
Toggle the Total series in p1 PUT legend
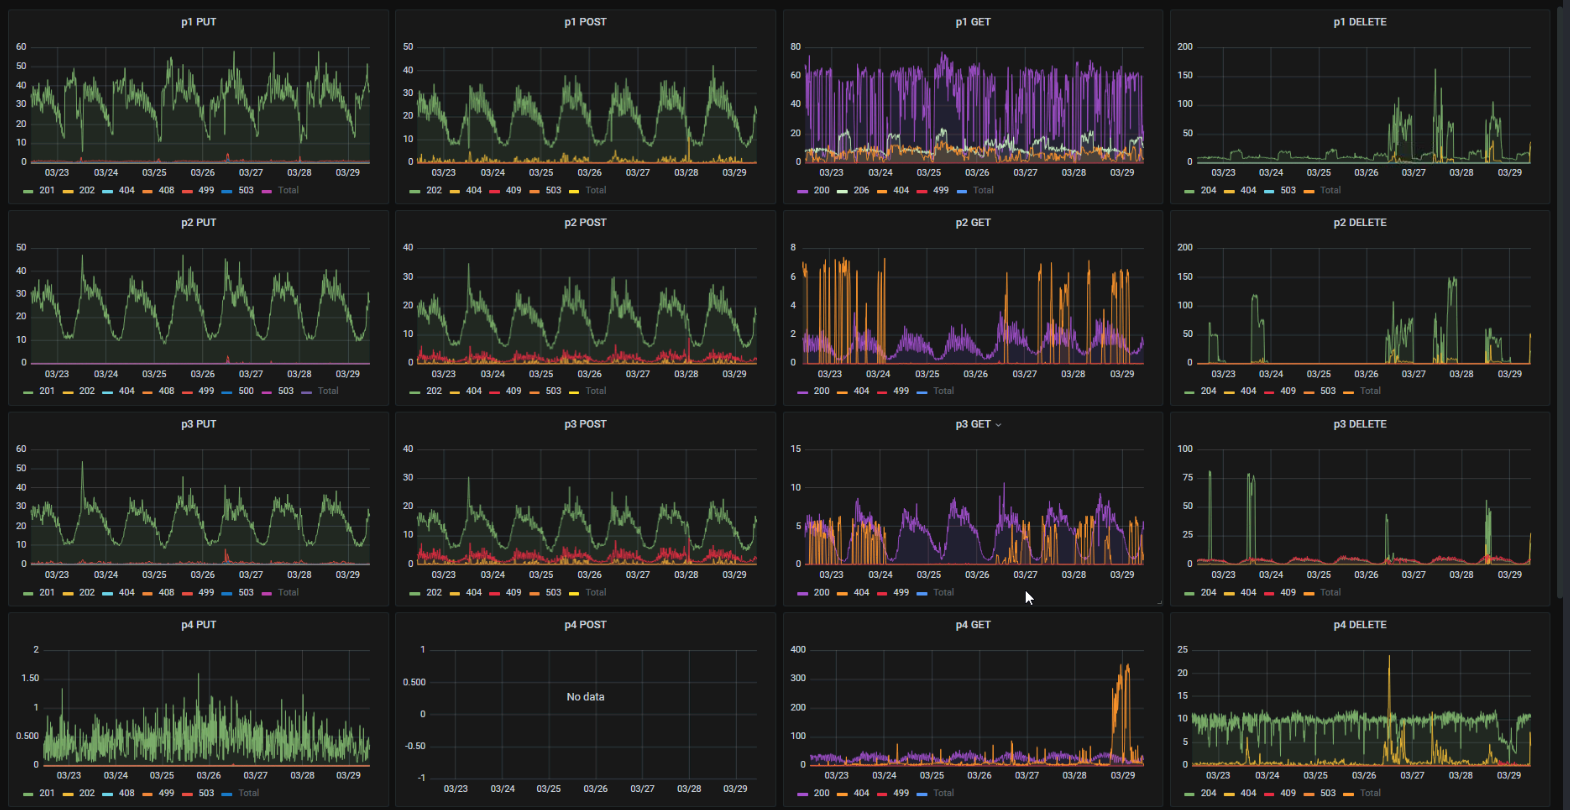(288, 190)
